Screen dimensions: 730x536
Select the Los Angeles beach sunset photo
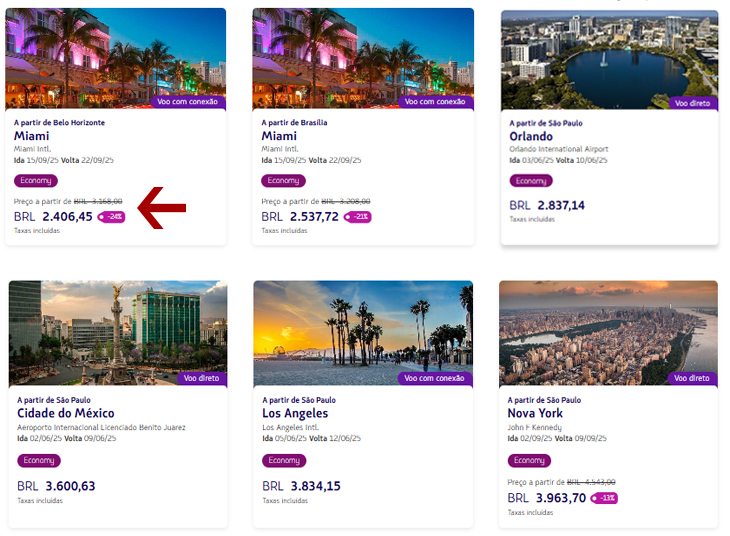363,332
